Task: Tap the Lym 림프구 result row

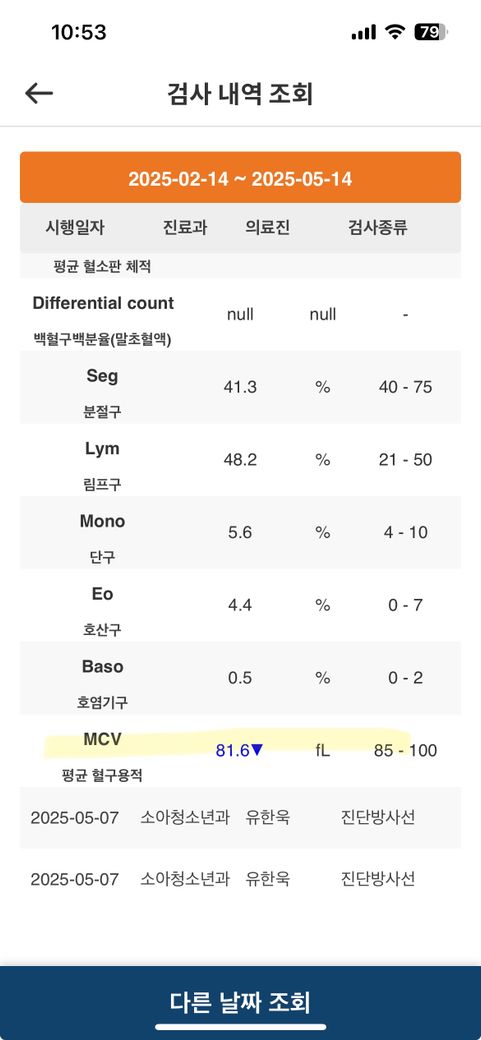Action: coord(240,460)
